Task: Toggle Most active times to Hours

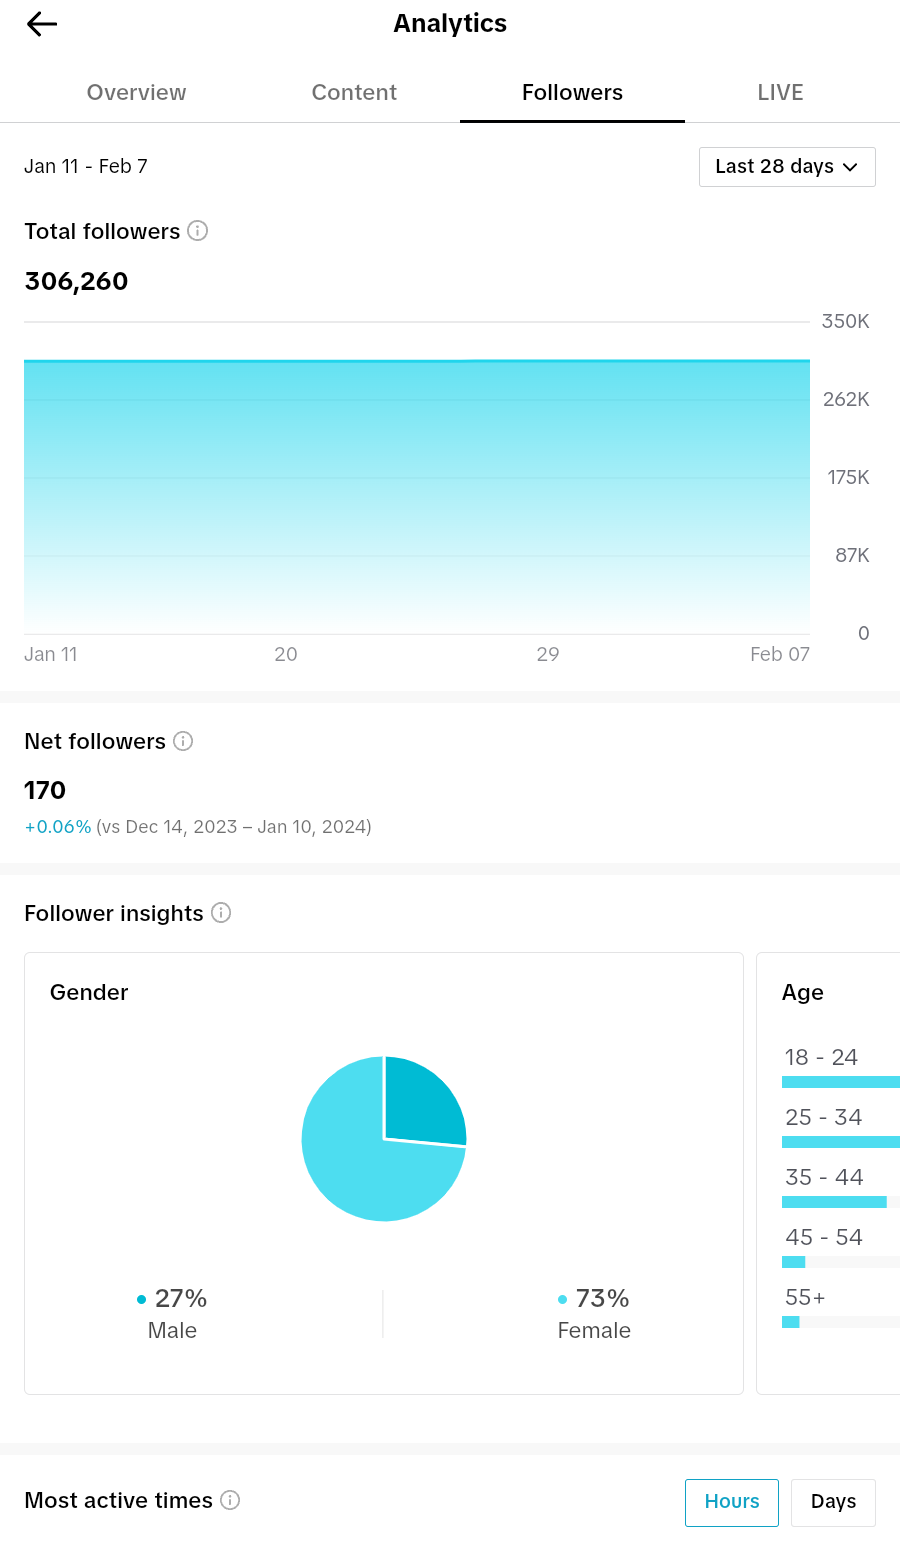Action: click(732, 1502)
